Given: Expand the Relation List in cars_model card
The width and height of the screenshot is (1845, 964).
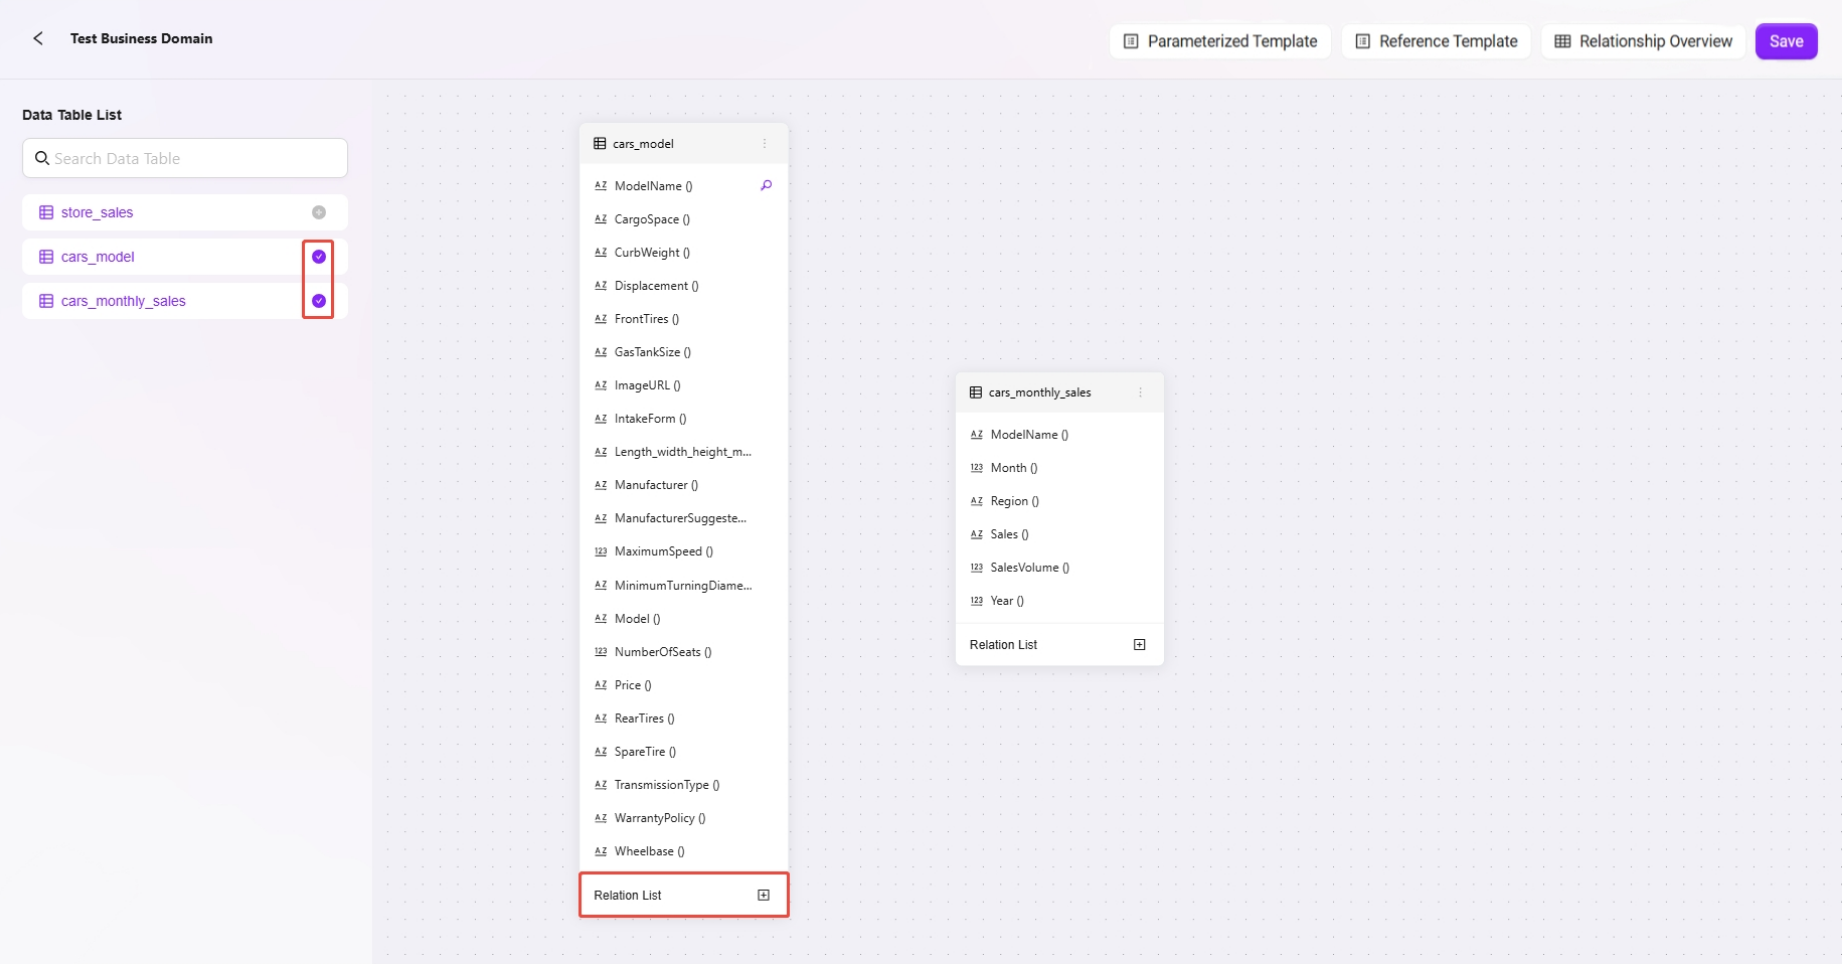Looking at the screenshot, I should click(x=763, y=895).
